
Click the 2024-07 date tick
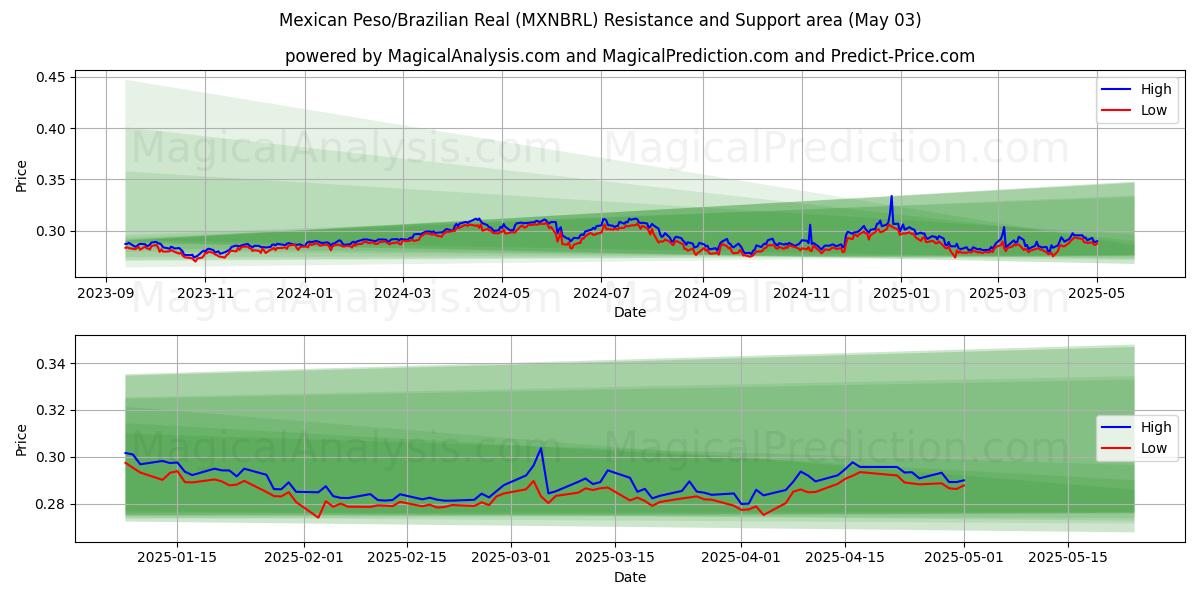[x=600, y=293]
